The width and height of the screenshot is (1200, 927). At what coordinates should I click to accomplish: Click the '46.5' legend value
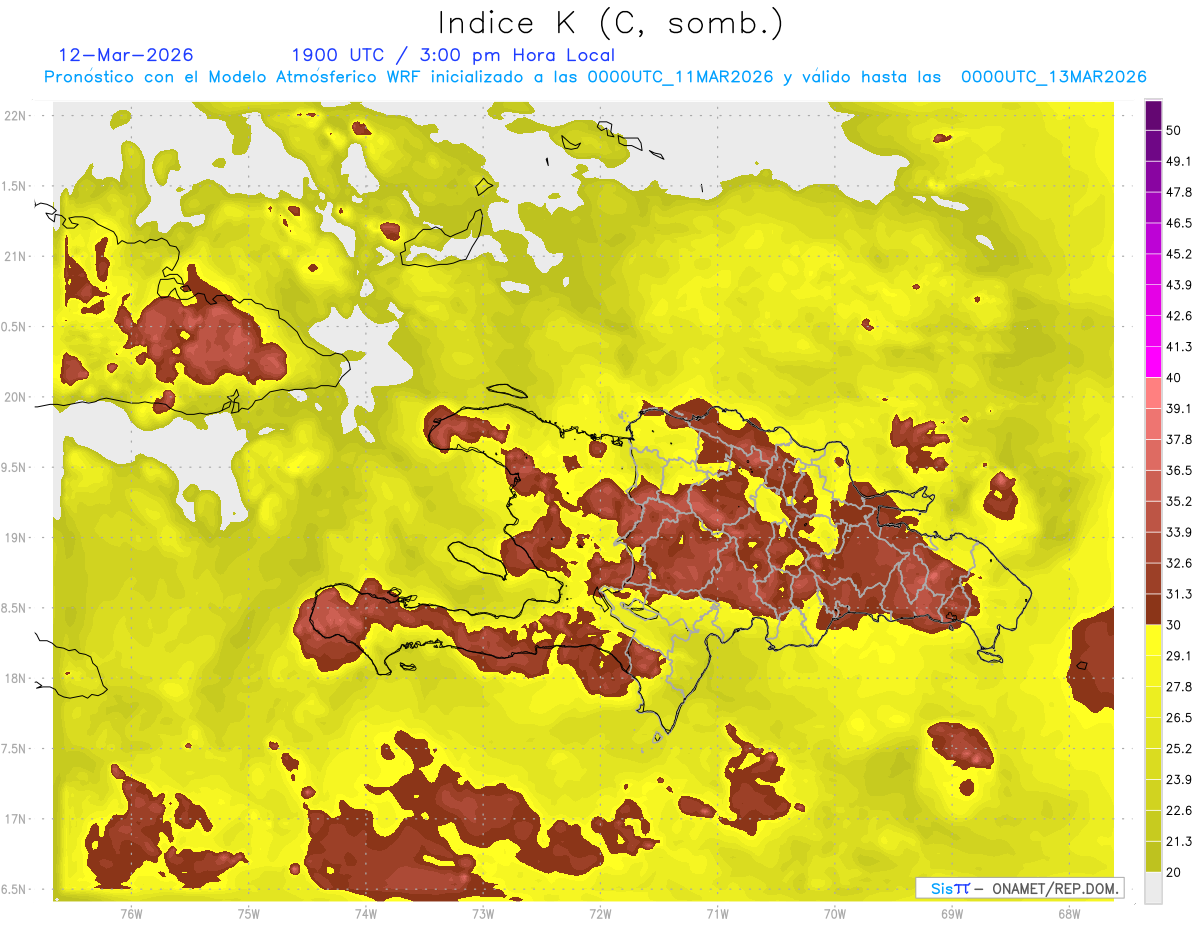[1179, 223]
